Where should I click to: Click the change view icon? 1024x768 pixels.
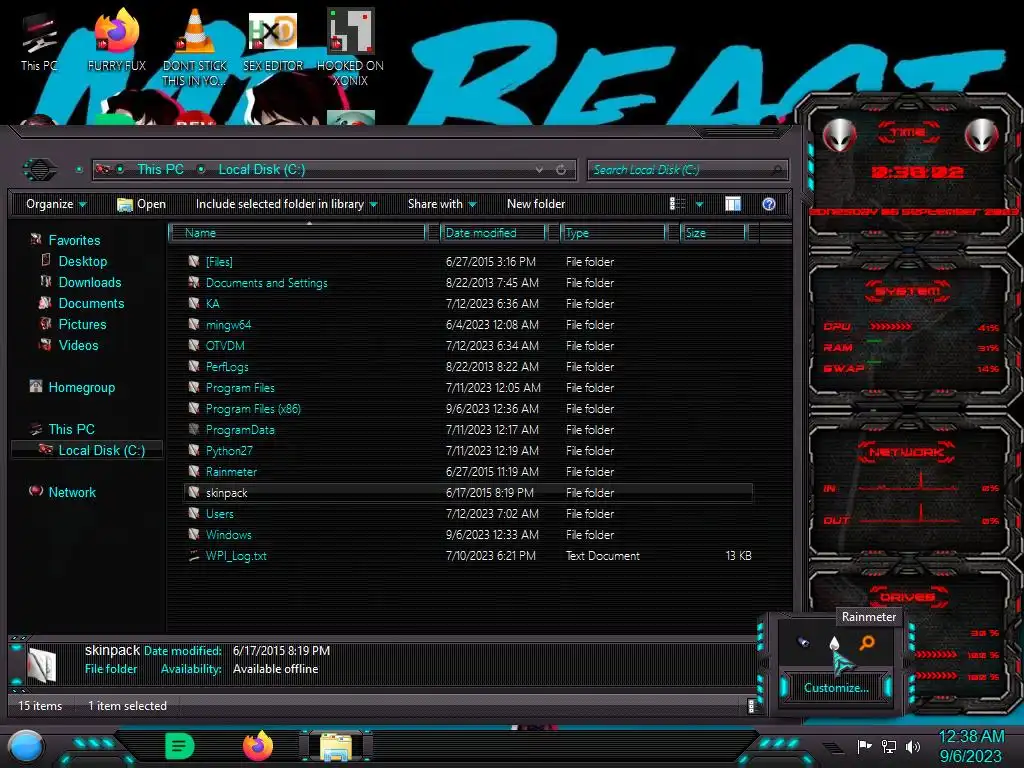(x=678, y=204)
